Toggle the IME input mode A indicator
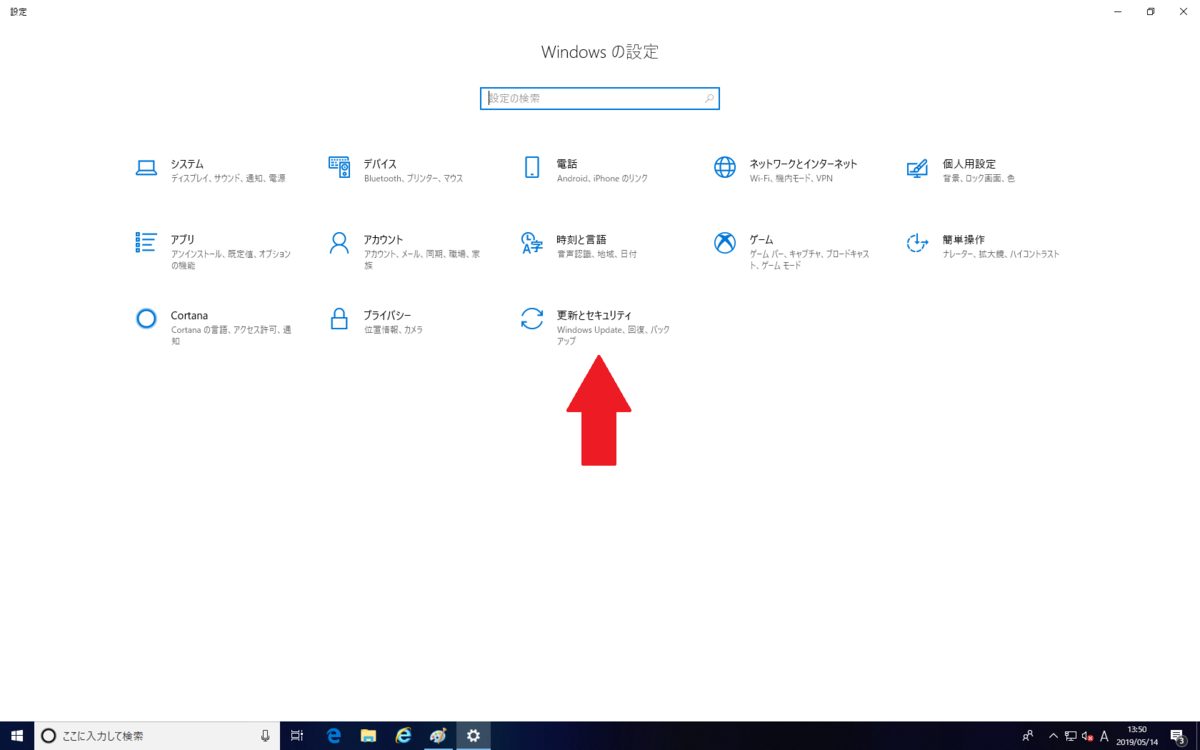Screen dimensions: 1200x750 1105,736
